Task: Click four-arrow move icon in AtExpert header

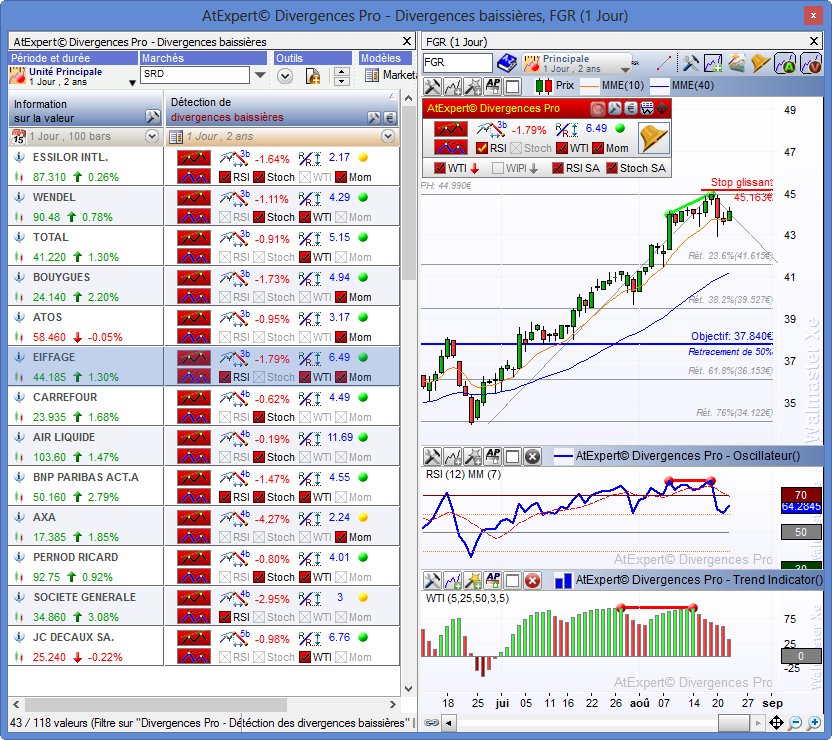Action: coord(662,109)
